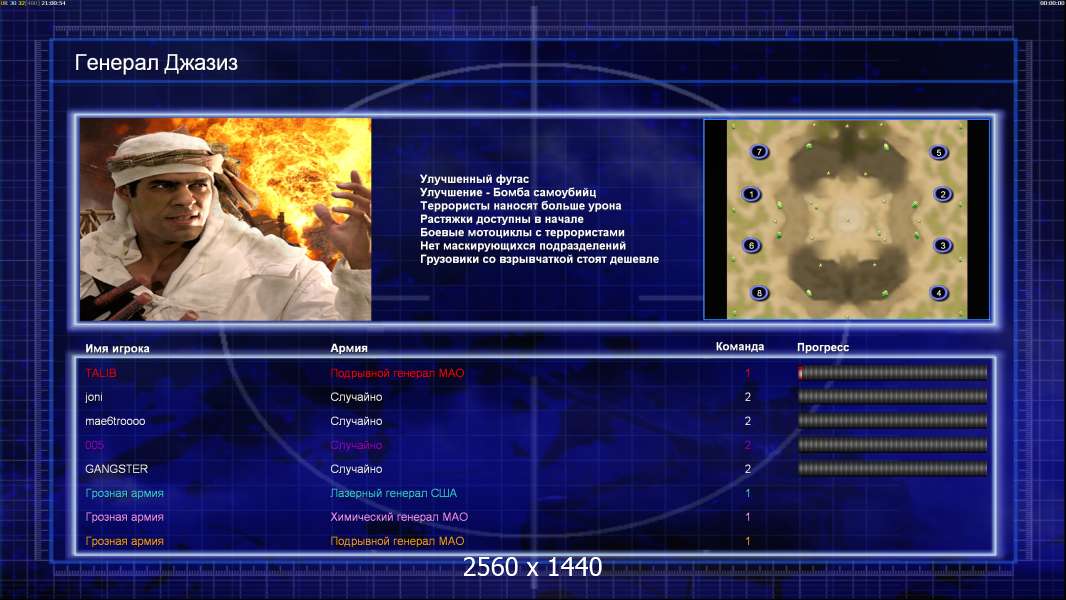Click the 'Химический генерал МАО' army entry
1066x600 pixels.
399,517
